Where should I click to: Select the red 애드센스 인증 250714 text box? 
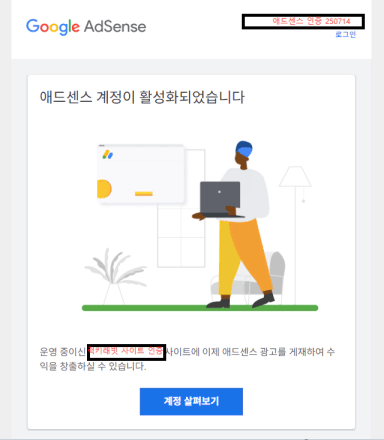tap(303, 22)
